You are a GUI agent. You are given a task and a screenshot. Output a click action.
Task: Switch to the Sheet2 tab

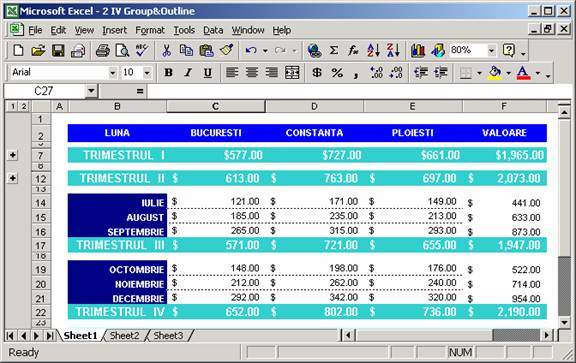click(125, 335)
